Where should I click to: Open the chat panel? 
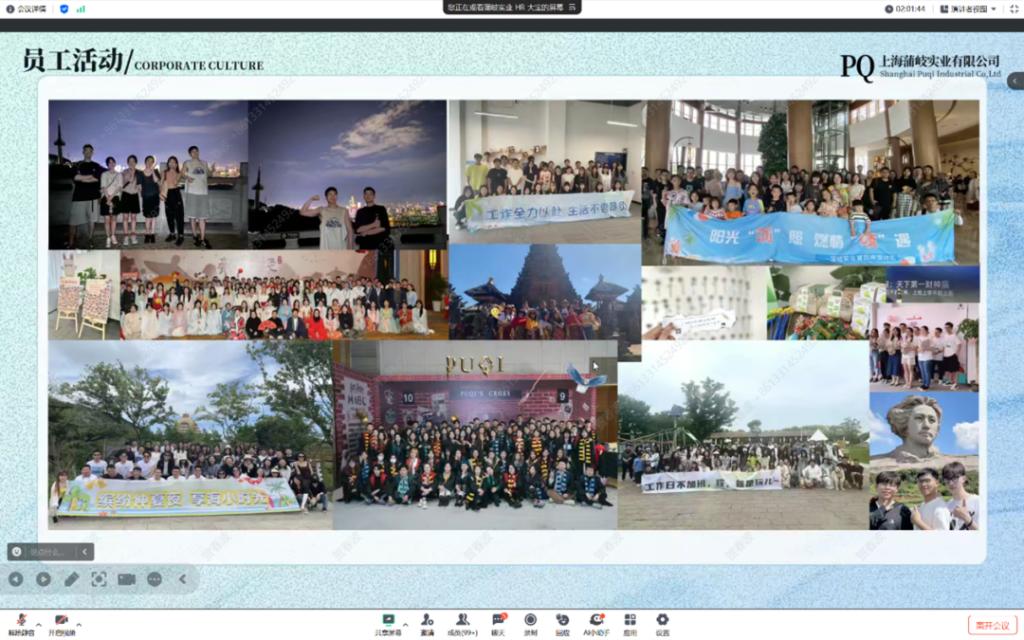tap(497, 621)
